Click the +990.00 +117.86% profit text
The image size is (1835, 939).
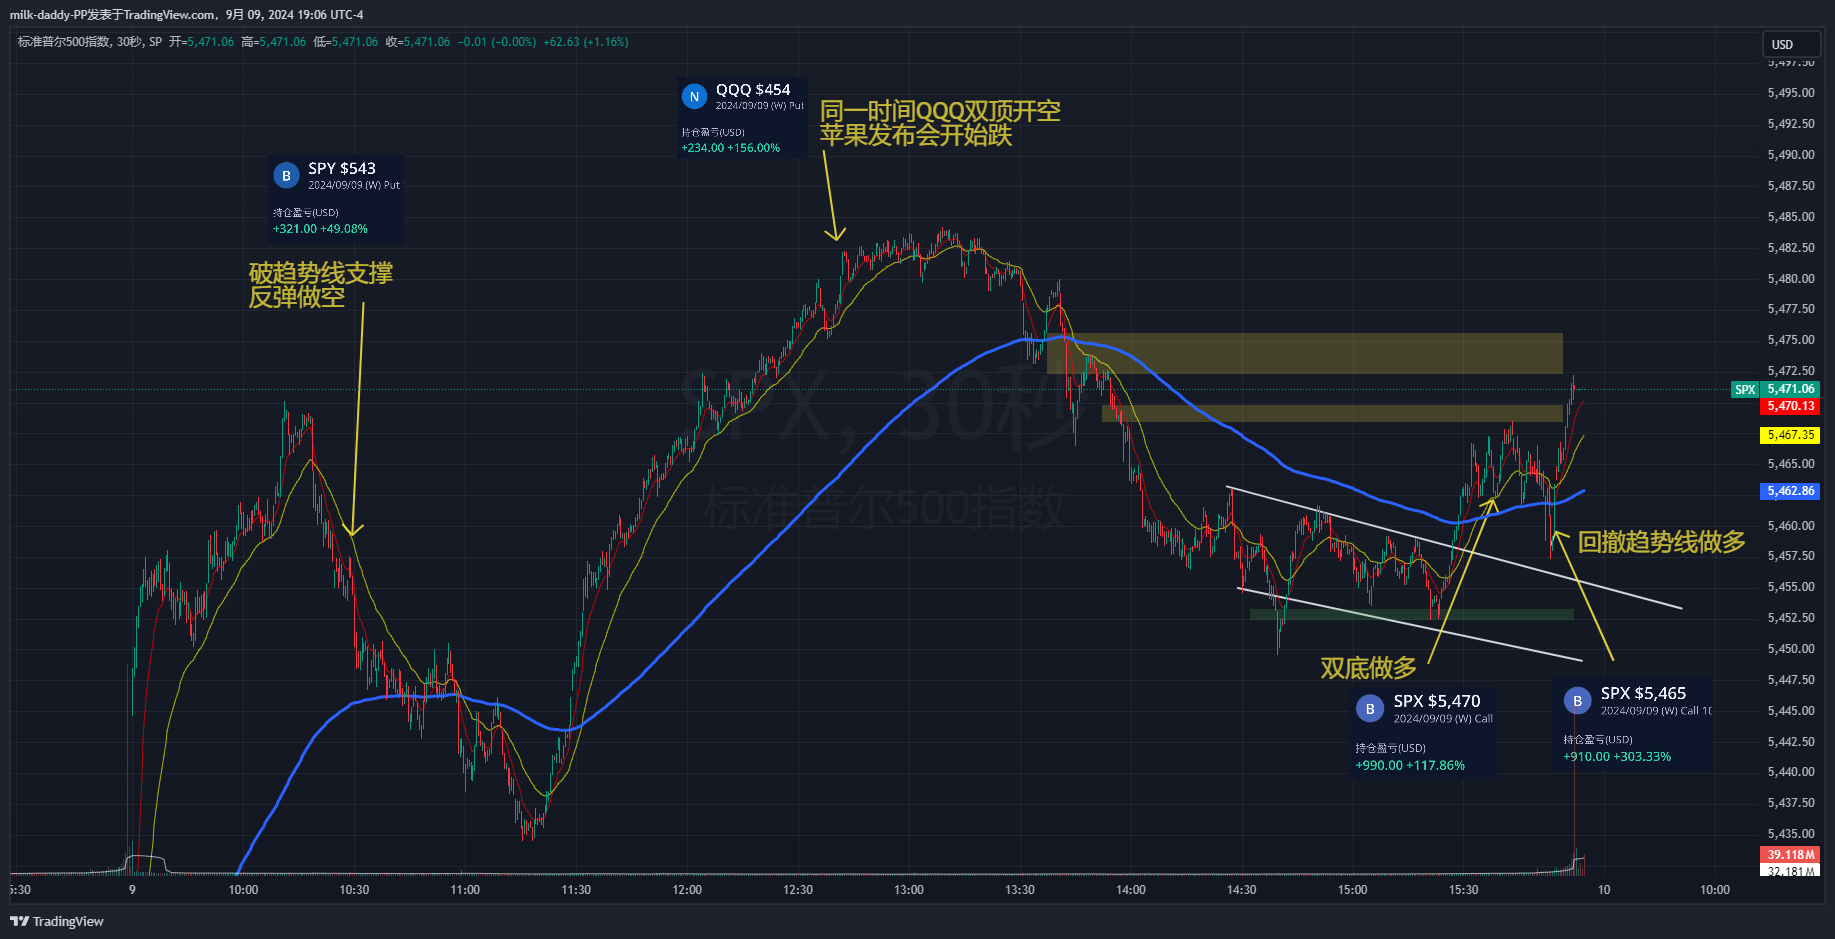tap(1409, 766)
